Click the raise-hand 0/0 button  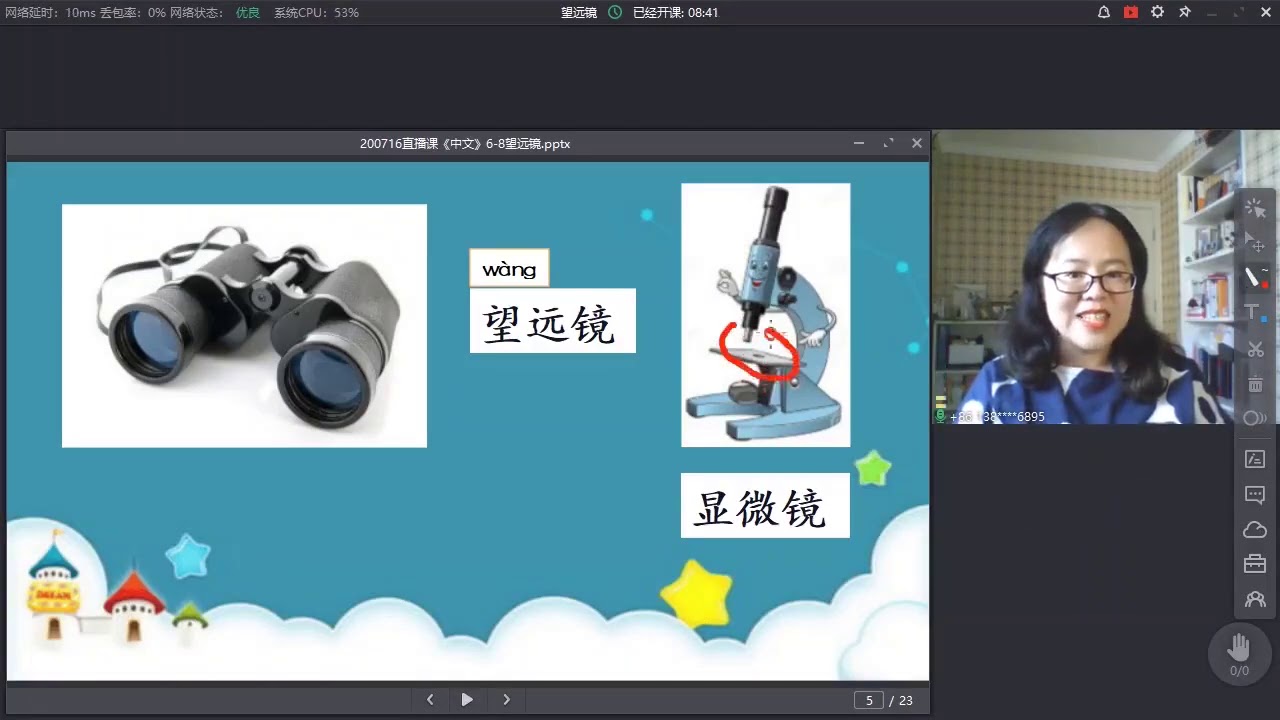tap(1239, 654)
